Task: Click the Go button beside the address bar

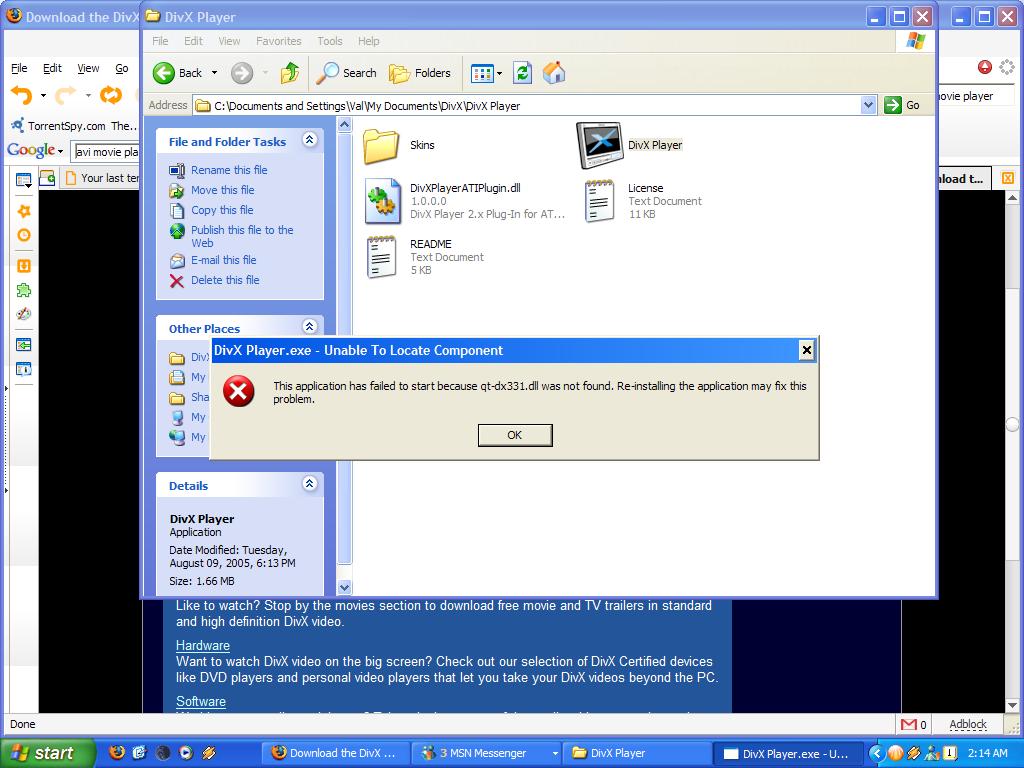Action: point(903,105)
